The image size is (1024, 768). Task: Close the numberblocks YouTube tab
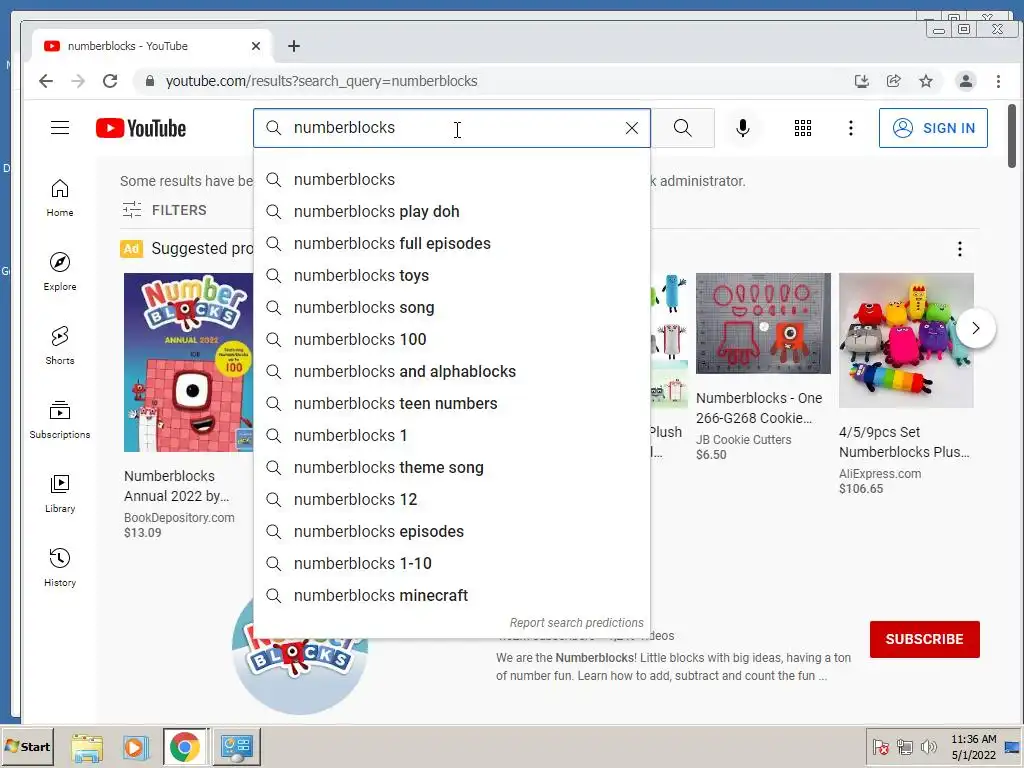256,46
